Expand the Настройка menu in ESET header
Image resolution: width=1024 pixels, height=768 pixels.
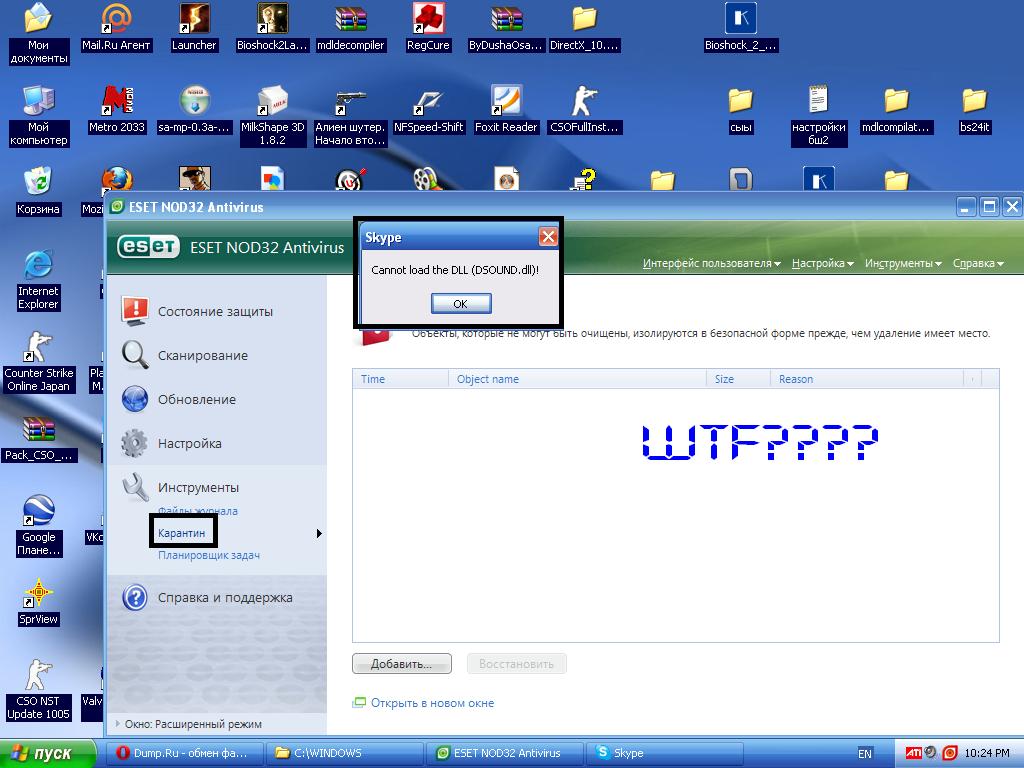click(822, 263)
